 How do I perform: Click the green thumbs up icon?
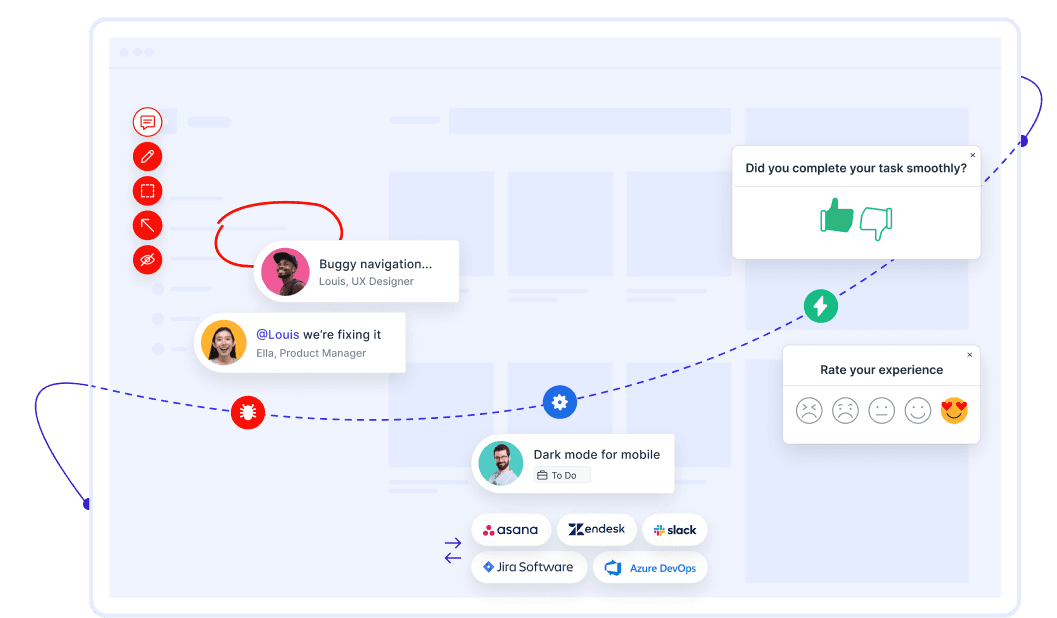point(837,216)
